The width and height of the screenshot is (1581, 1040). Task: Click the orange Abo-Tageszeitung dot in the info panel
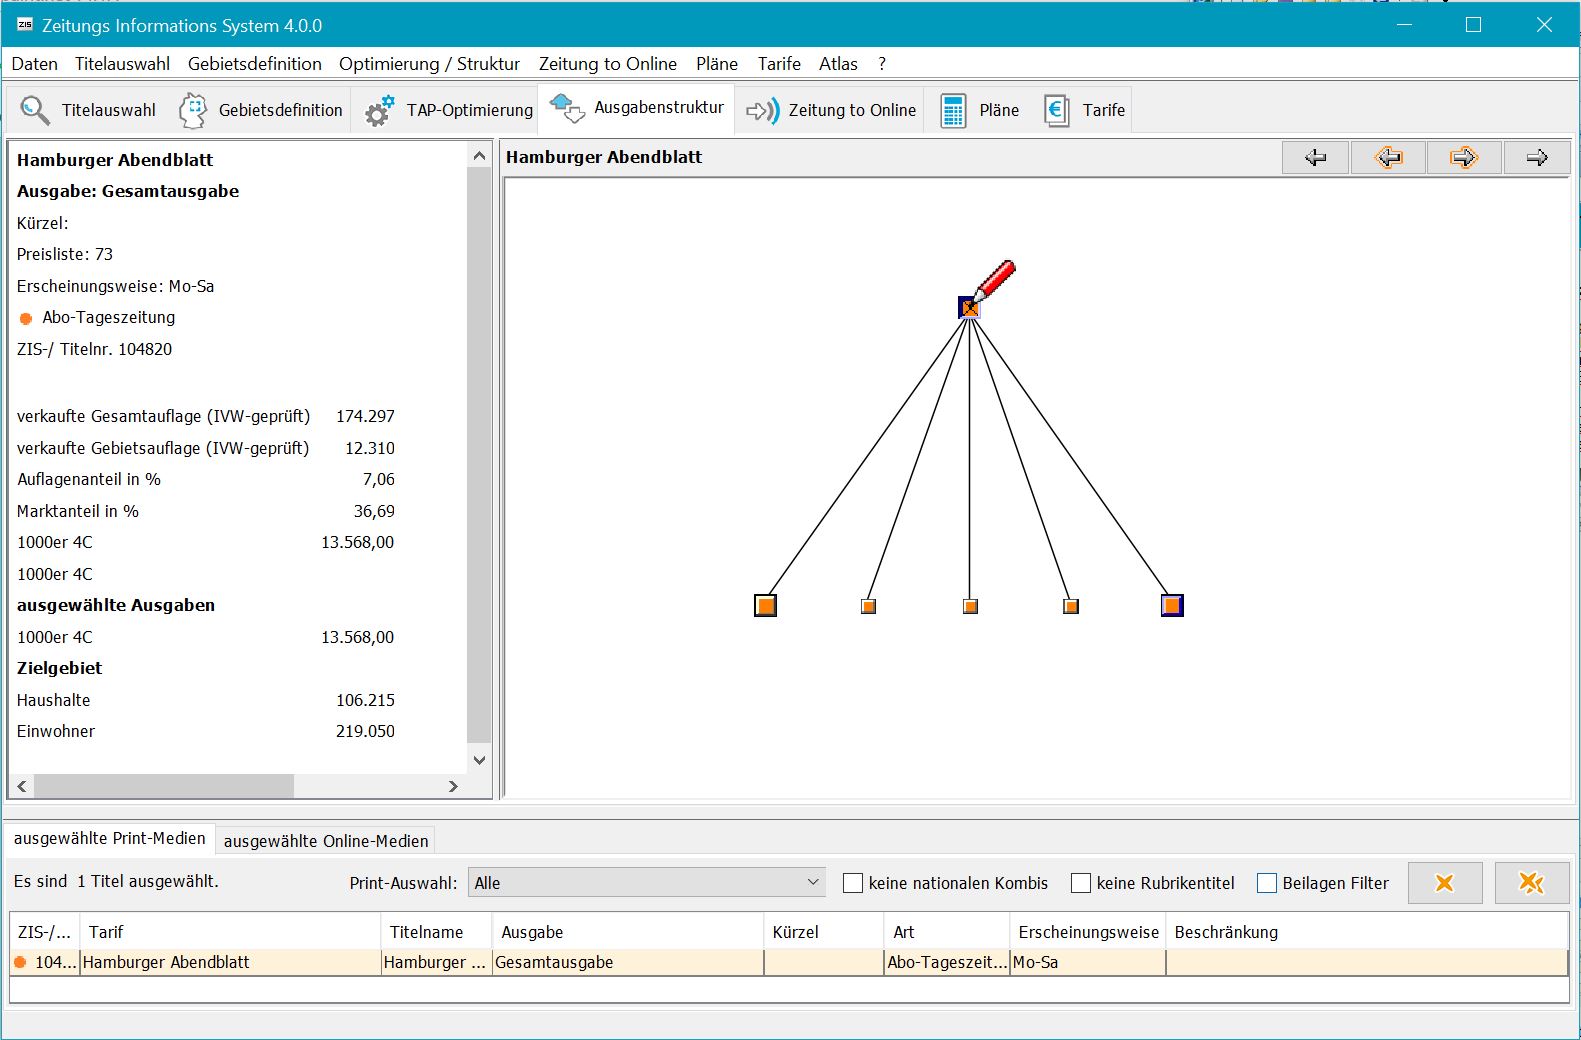[x=26, y=318]
